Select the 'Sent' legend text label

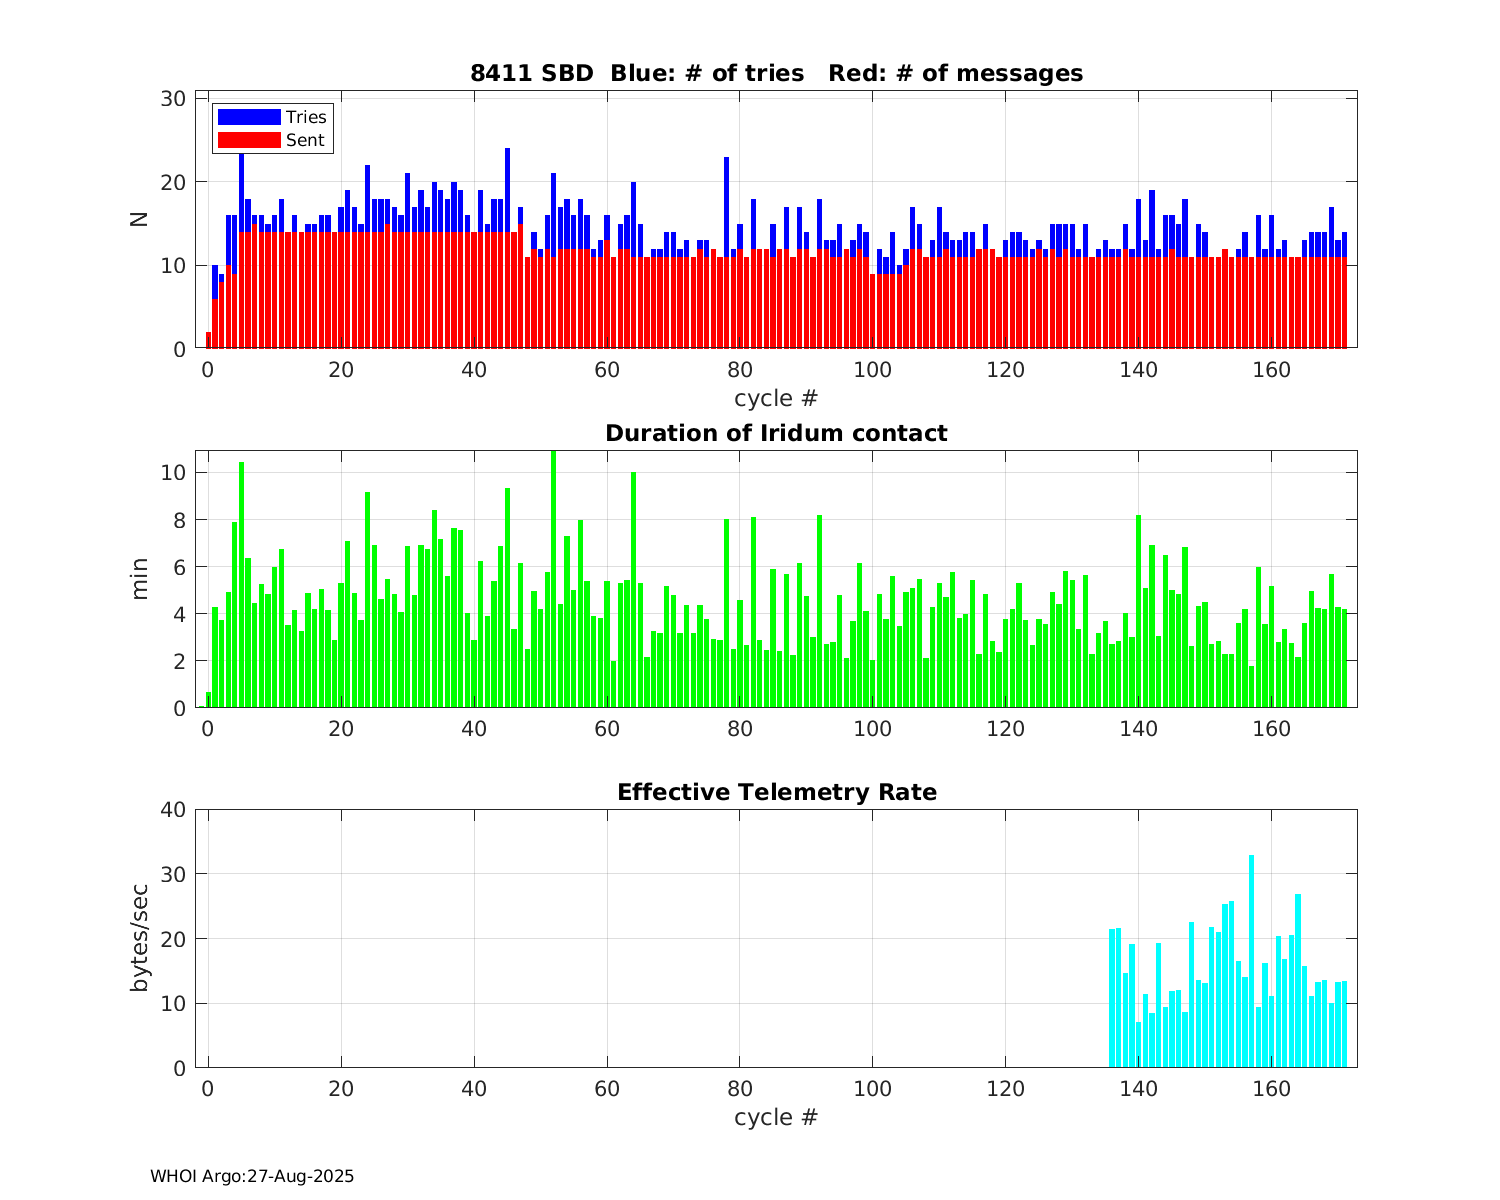305,140
